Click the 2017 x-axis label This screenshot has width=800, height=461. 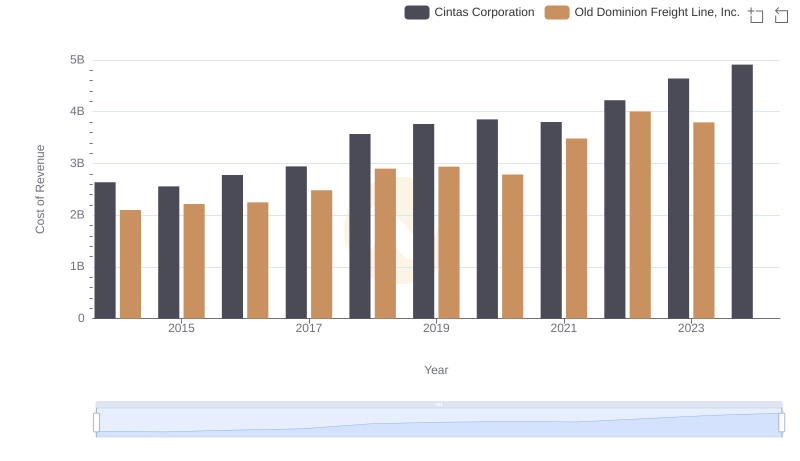[x=309, y=328]
